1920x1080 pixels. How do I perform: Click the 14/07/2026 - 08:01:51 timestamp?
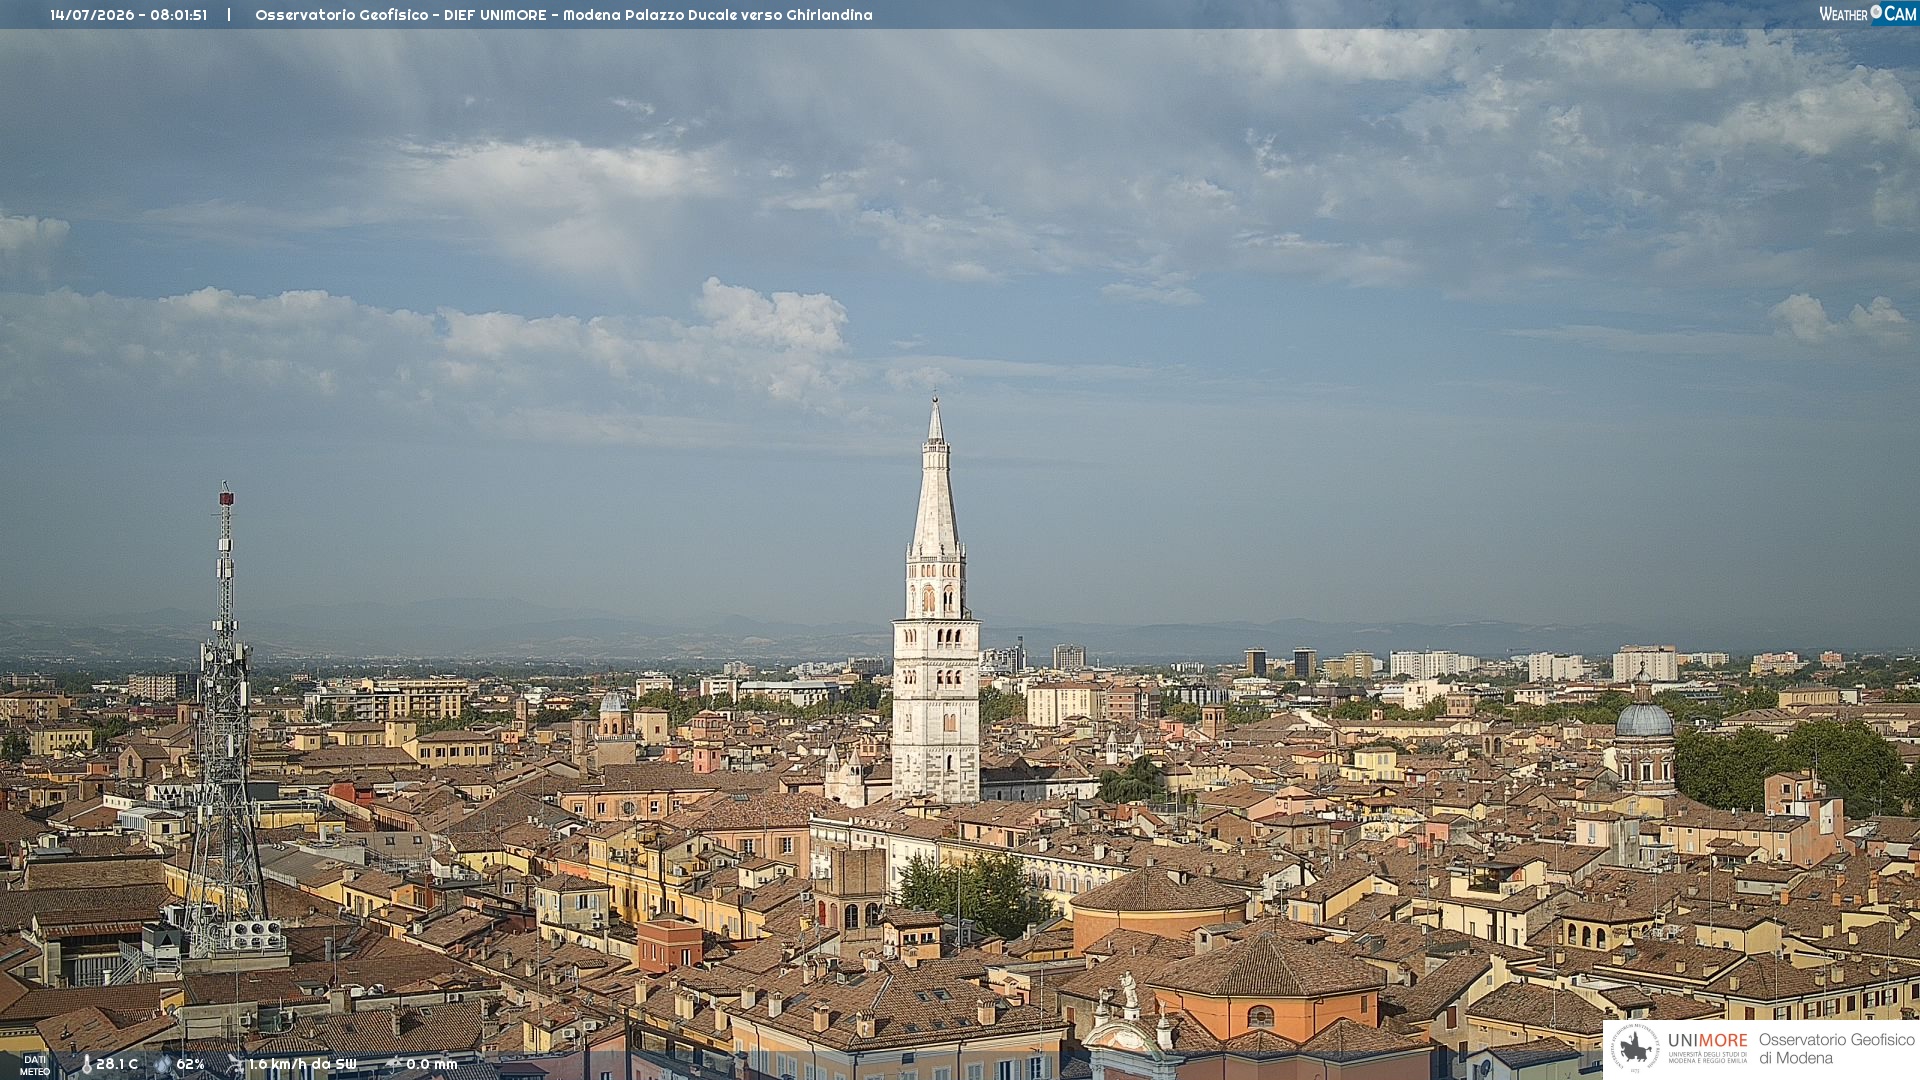coord(129,15)
